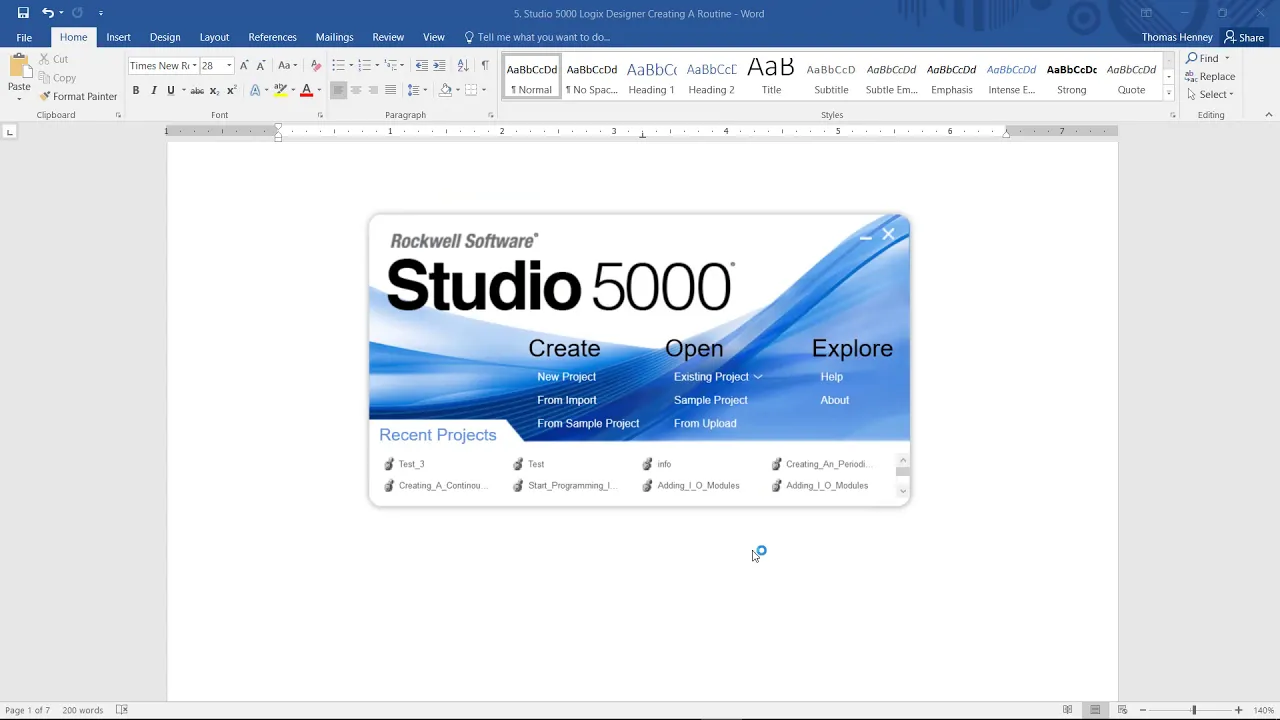Open text highlight color button
This screenshot has height=720, width=1280.
(280, 91)
